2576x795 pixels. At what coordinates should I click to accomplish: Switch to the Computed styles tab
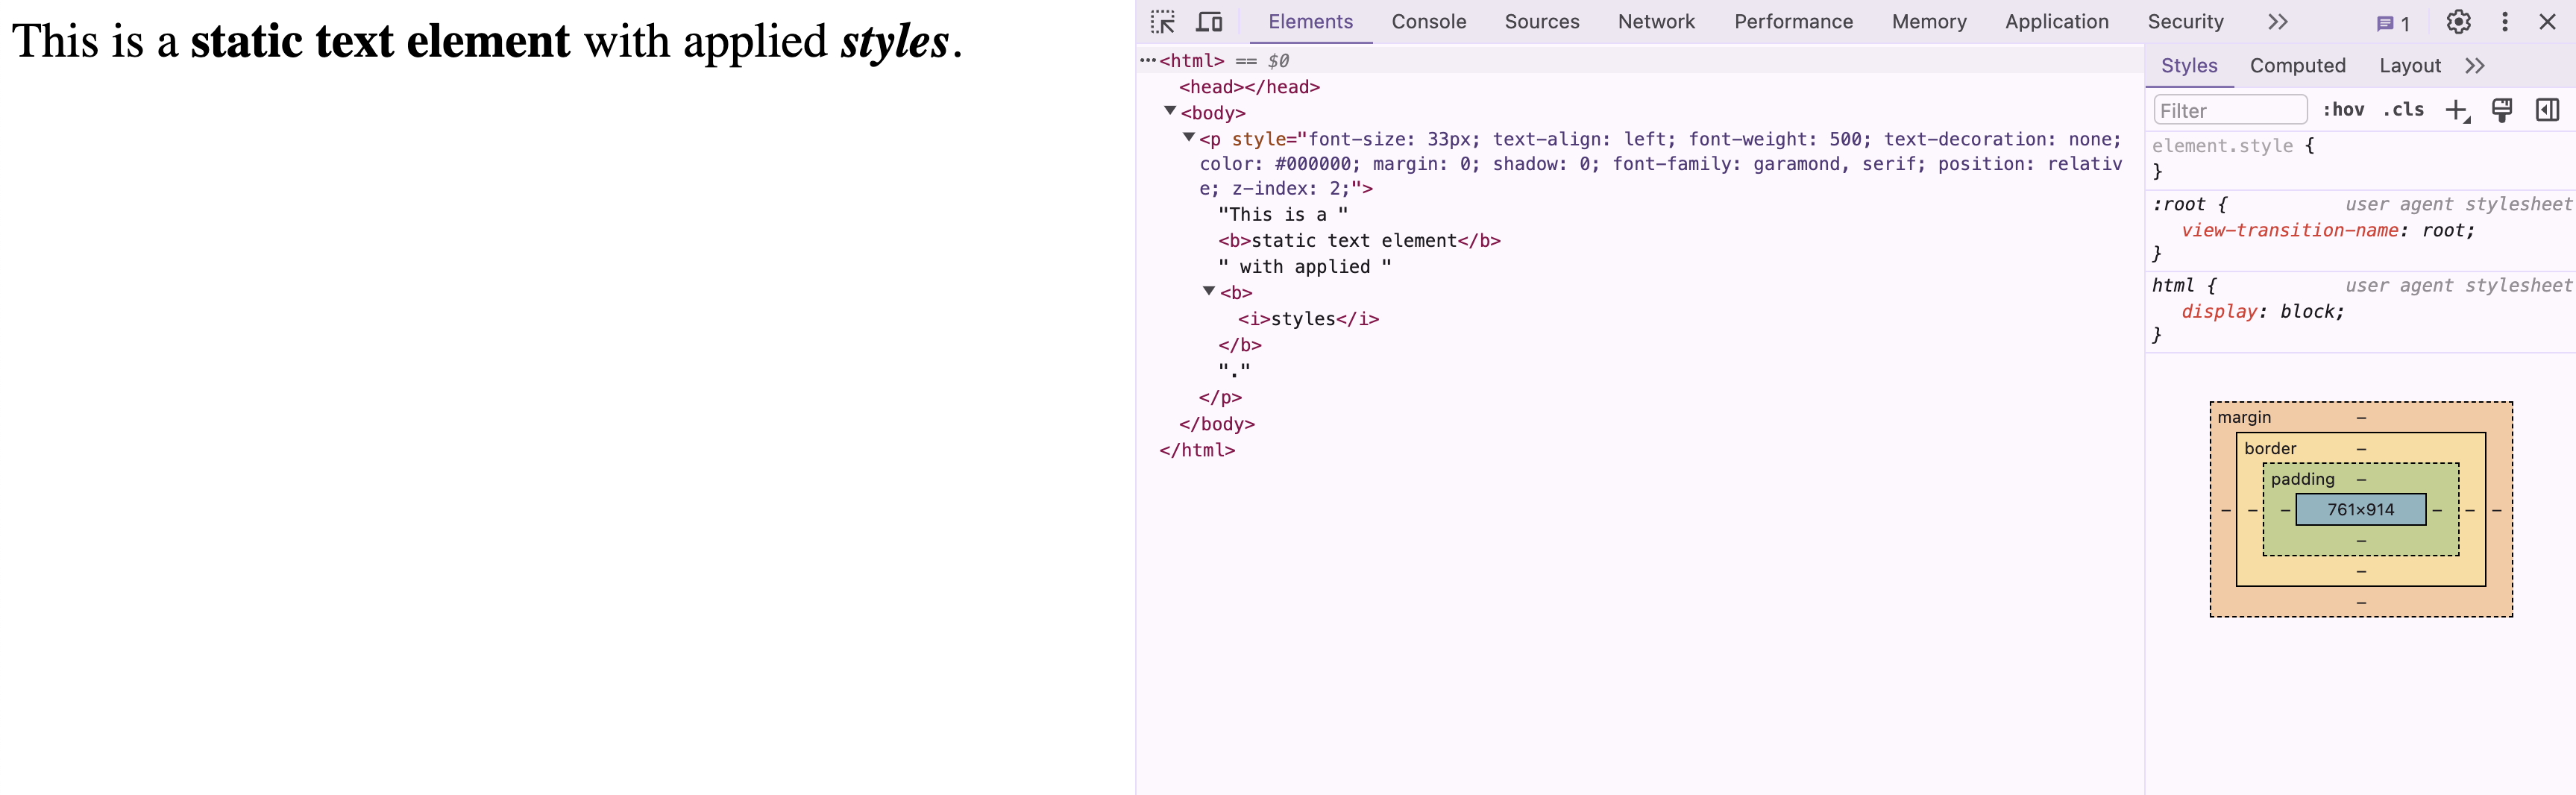[x=2297, y=66]
